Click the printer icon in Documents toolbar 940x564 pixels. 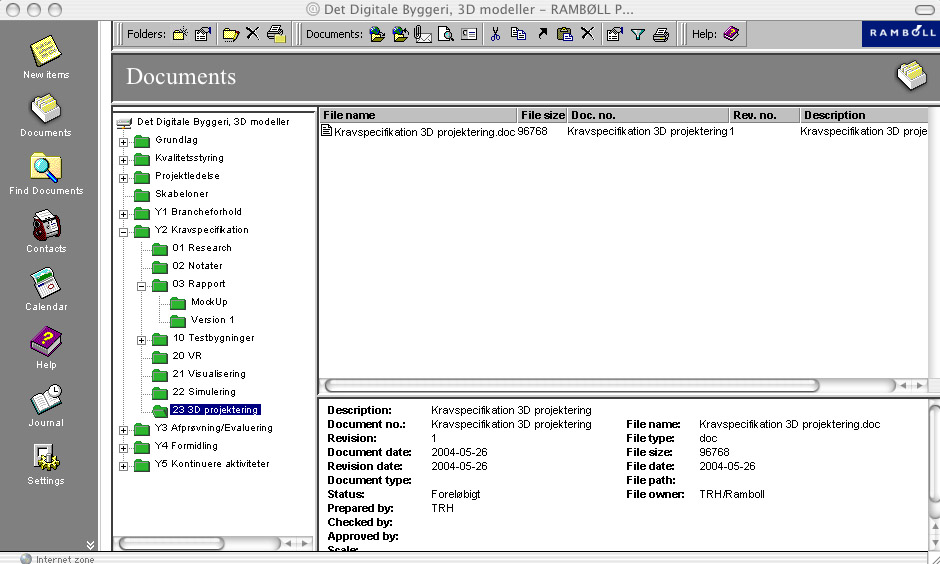(x=661, y=34)
